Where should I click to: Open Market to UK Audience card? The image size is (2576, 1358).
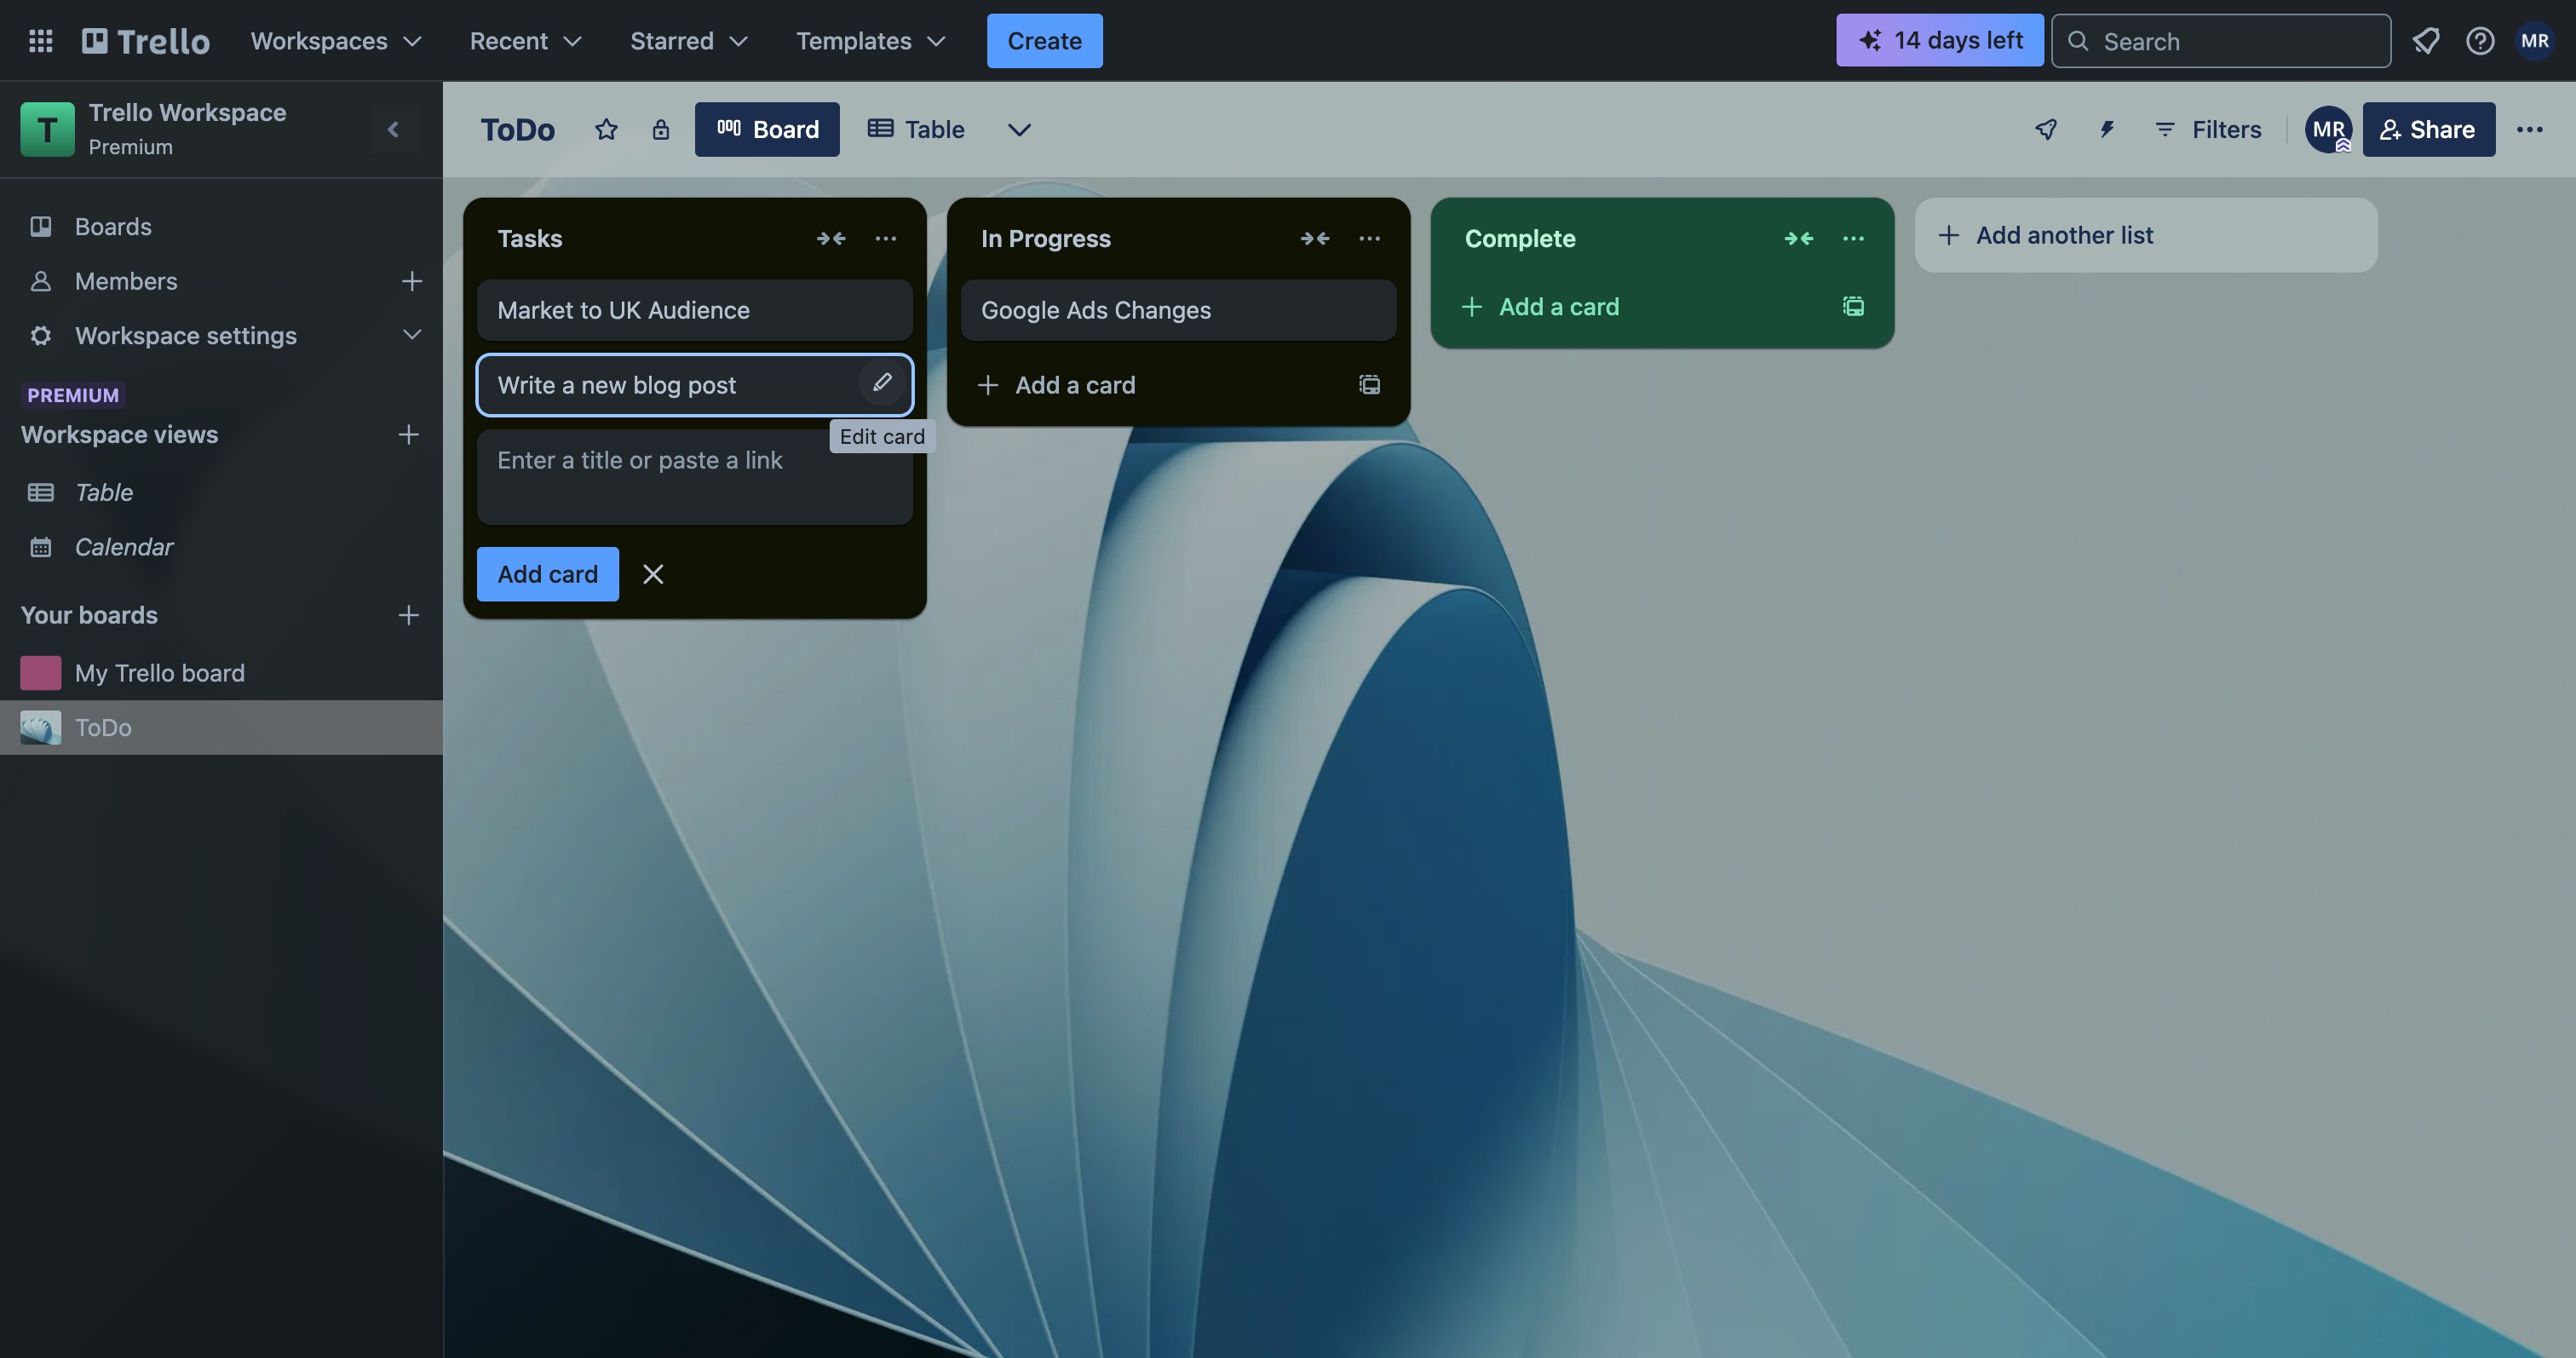tap(694, 310)
